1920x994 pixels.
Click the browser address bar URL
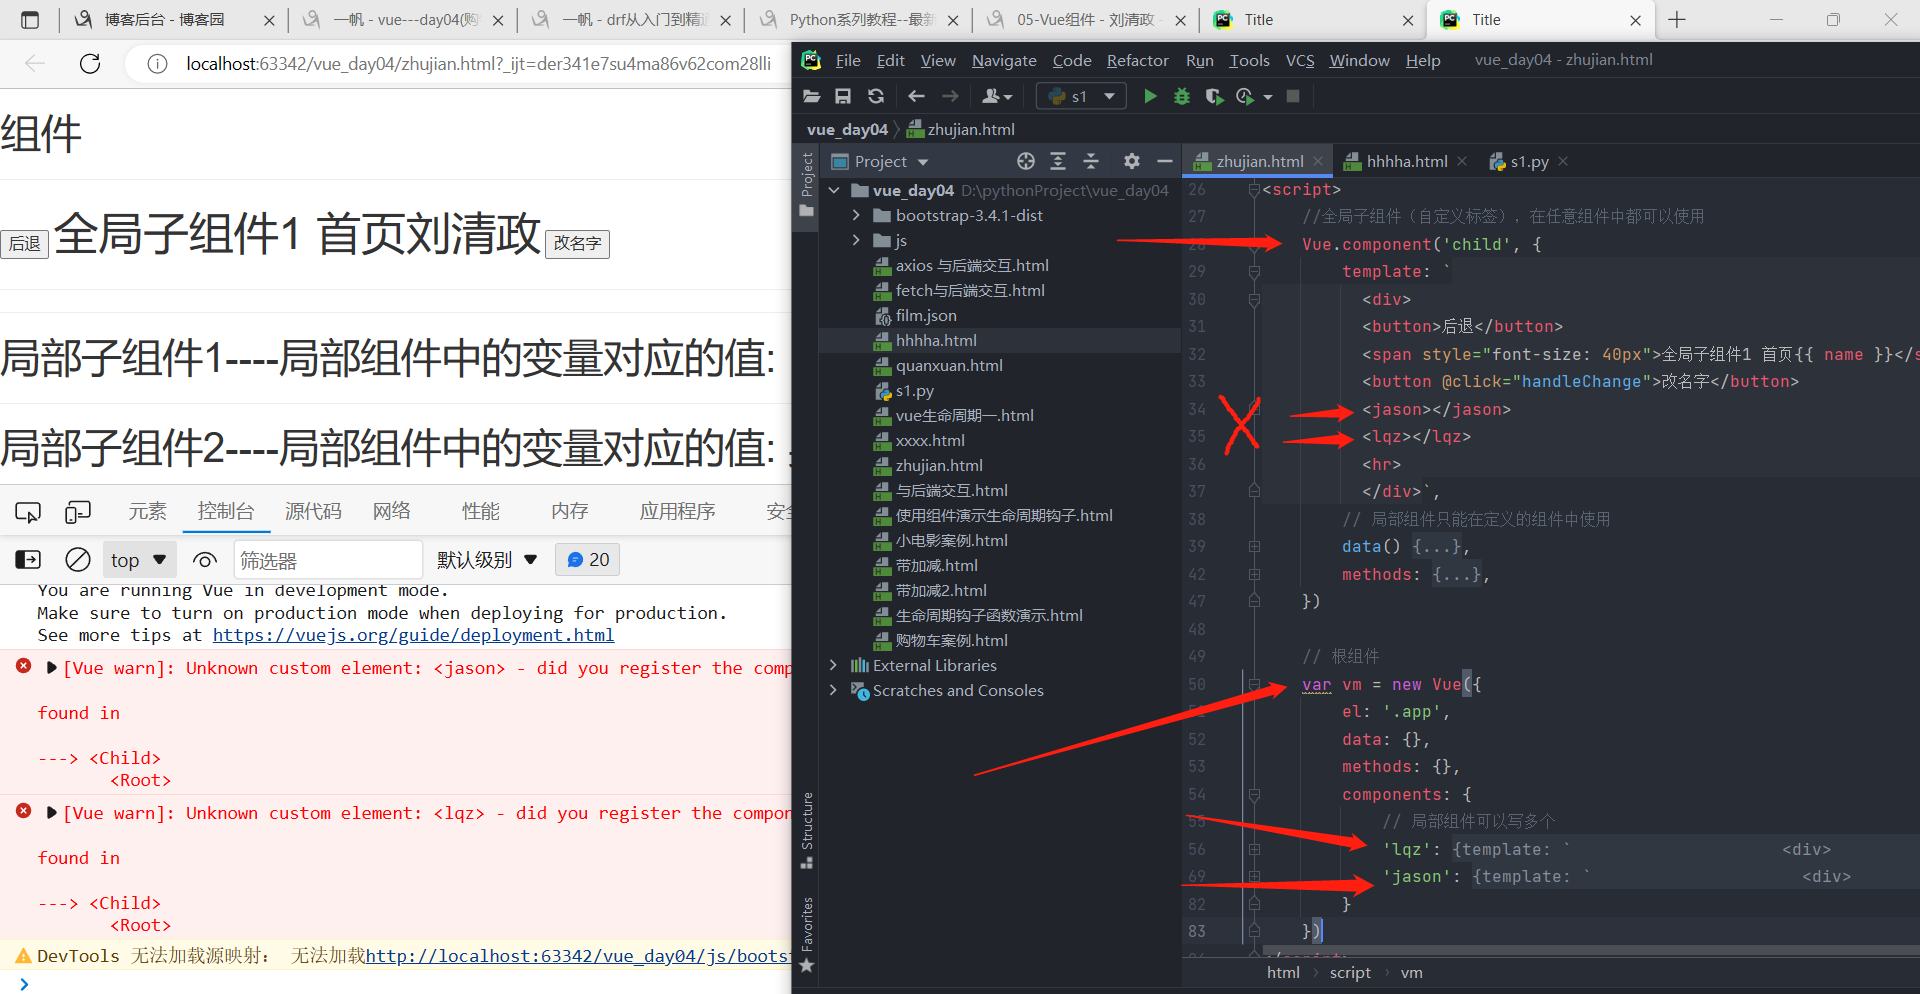click(x=478, y=64)
